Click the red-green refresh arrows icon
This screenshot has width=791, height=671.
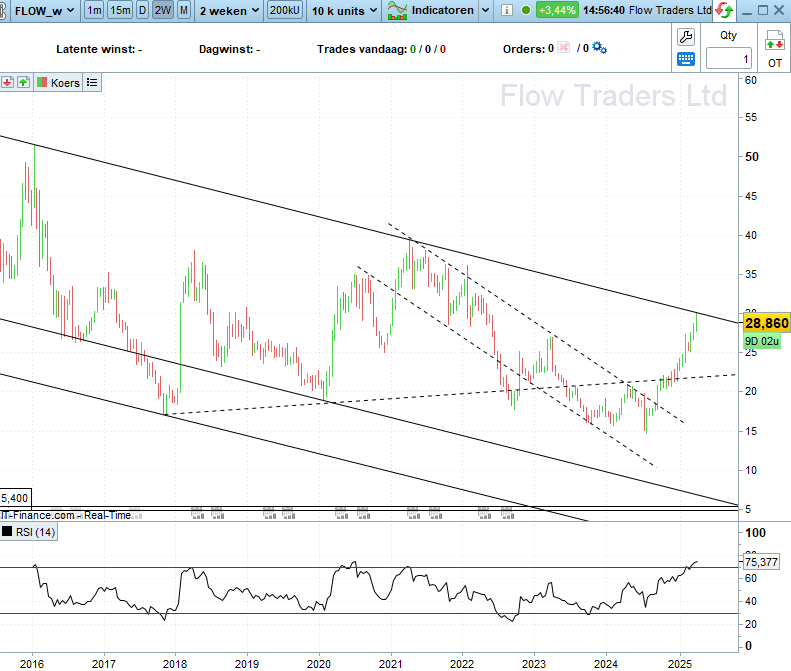[x=725, y=10]
